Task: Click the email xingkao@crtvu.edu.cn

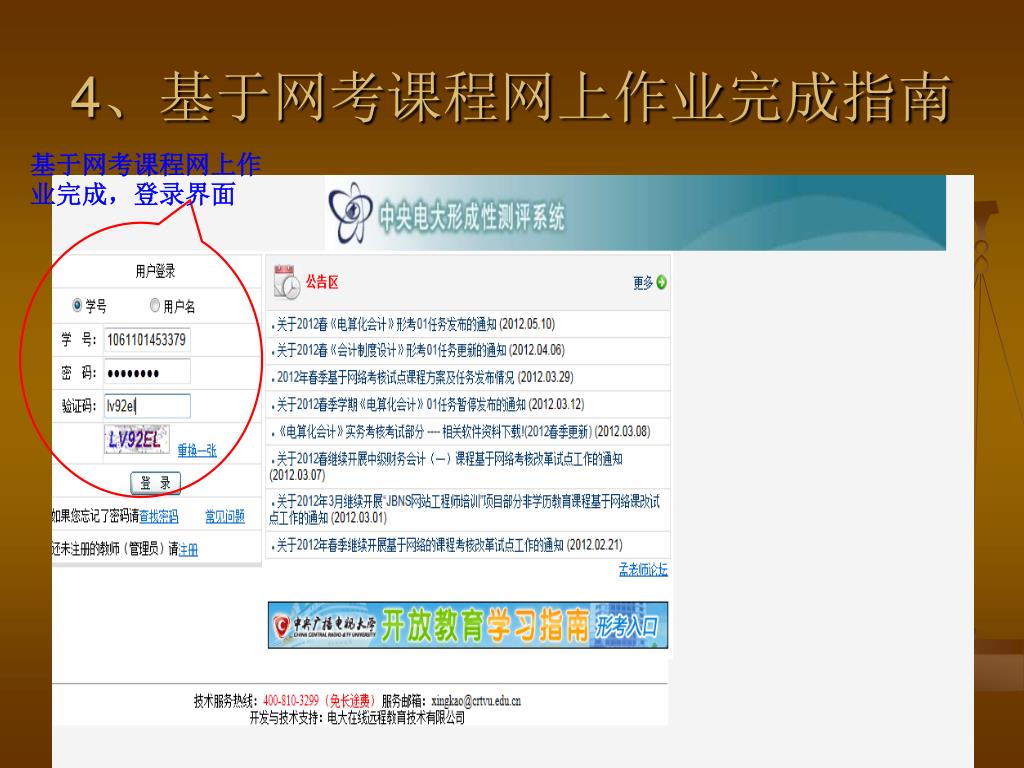Action: [x=476, y=701]
